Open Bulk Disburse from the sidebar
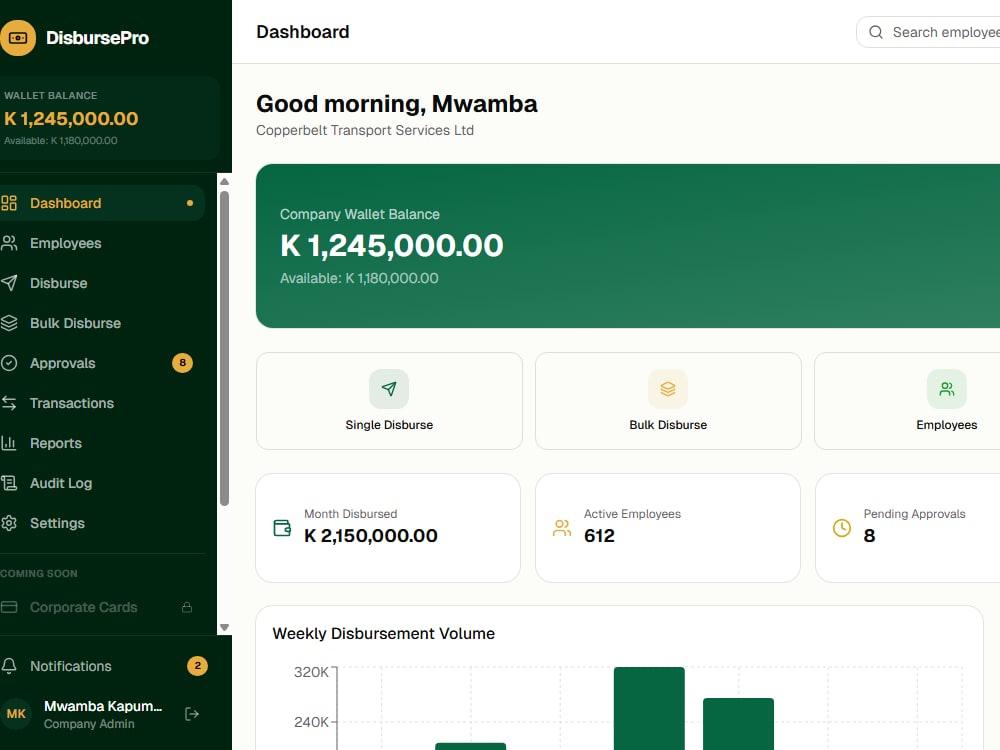The width and height of the screenshot is (1000, 750). [x=102, y=323]
